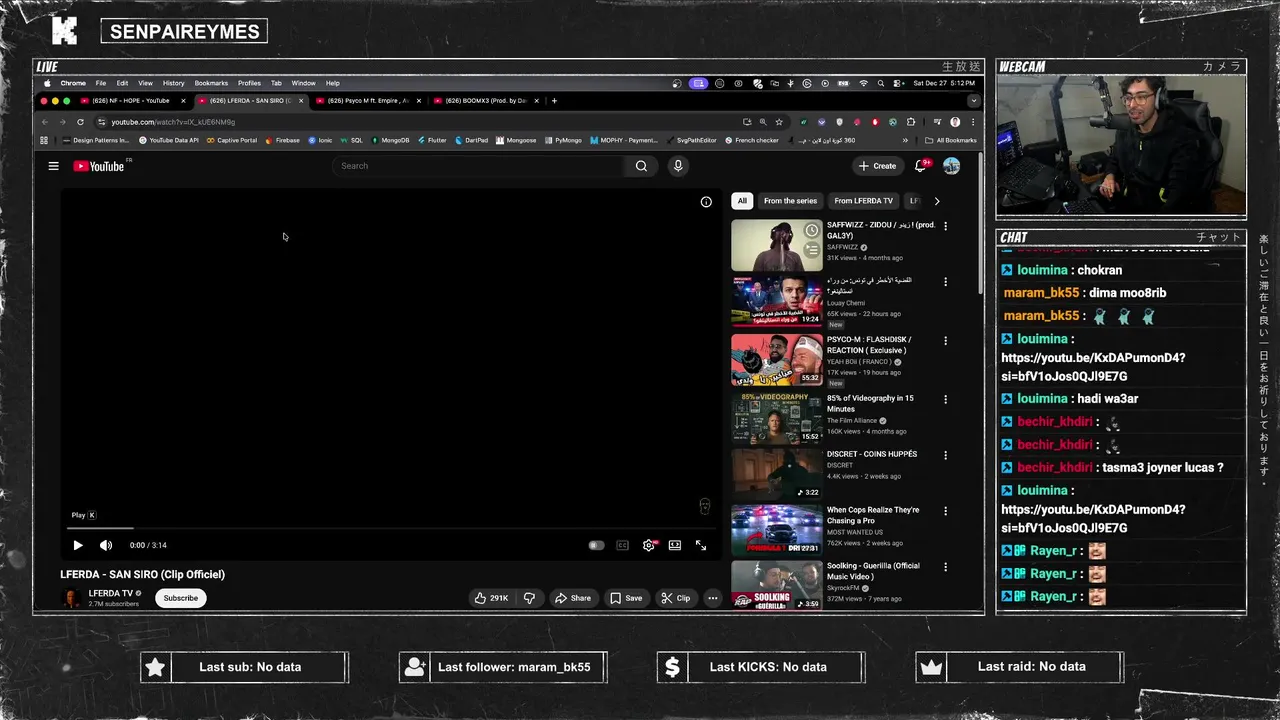Open a new Chrome tab

[x=554, y=101]
